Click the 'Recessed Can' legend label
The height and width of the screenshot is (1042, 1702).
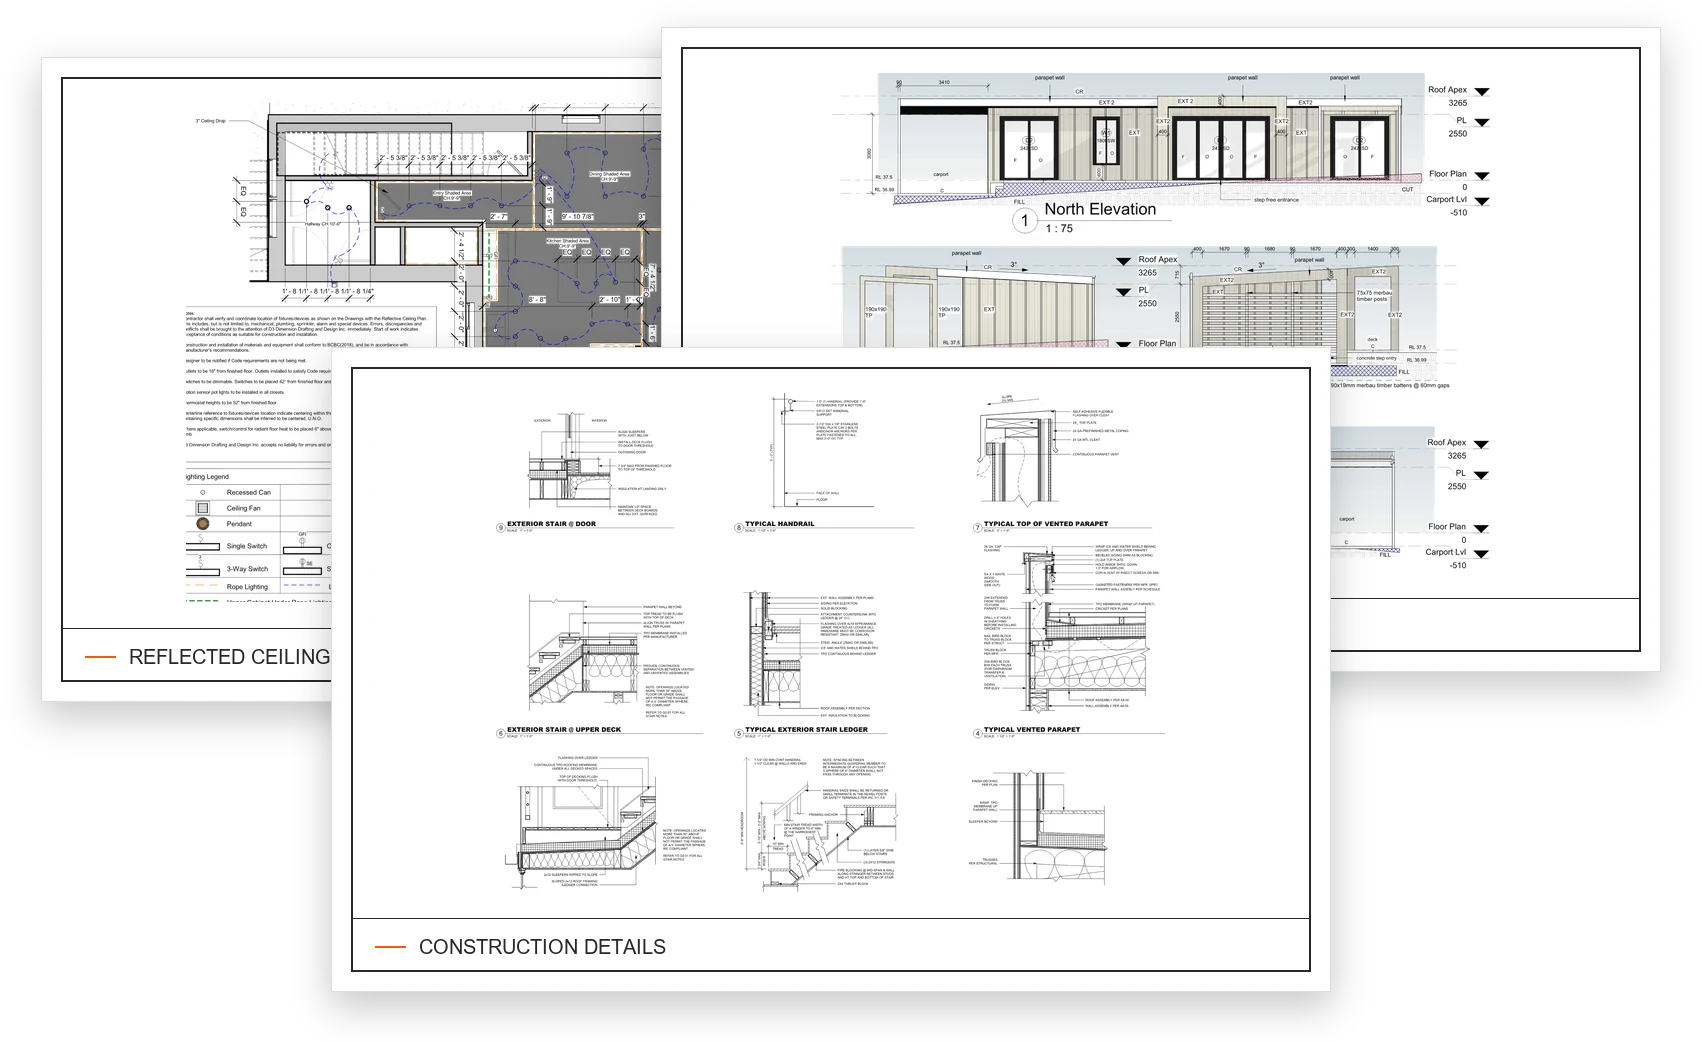click(248, 492)
